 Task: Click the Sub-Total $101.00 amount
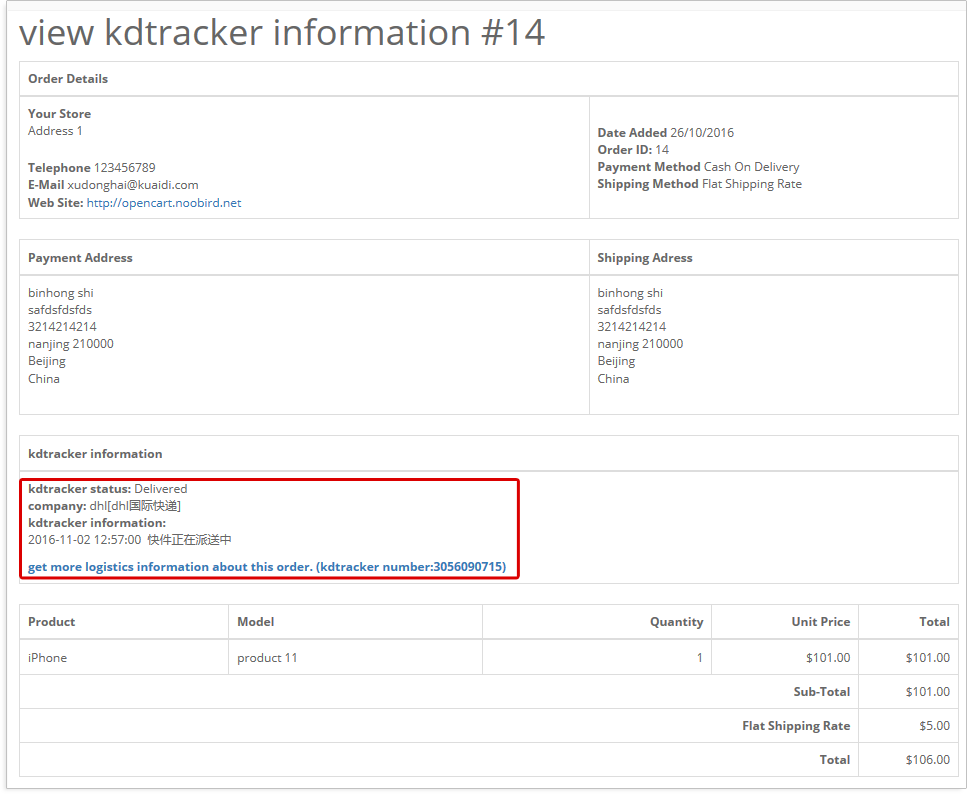click(x=928, y=692)
